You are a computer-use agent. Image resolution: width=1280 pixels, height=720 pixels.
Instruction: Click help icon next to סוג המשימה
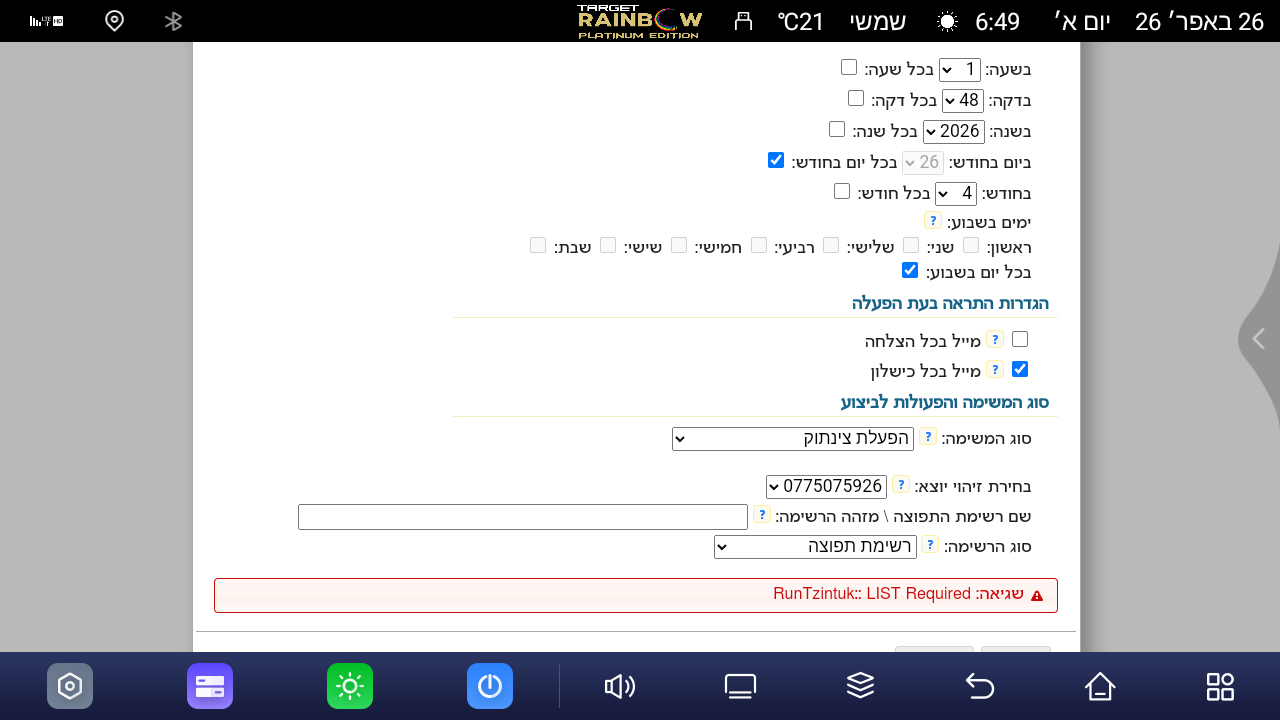point(928,437)
